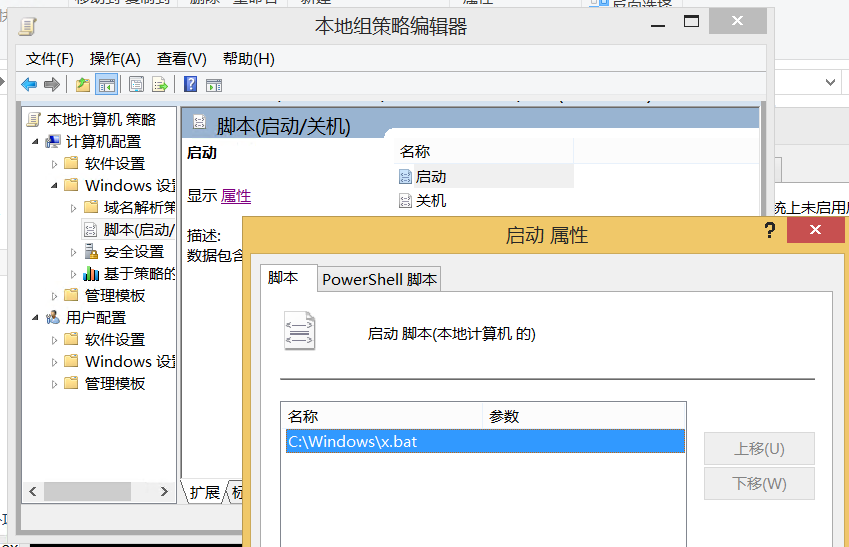Screen dimensions: 849x547
Task: Click the Forward arrow in the toolbar
Action: (x=51, y=85)
